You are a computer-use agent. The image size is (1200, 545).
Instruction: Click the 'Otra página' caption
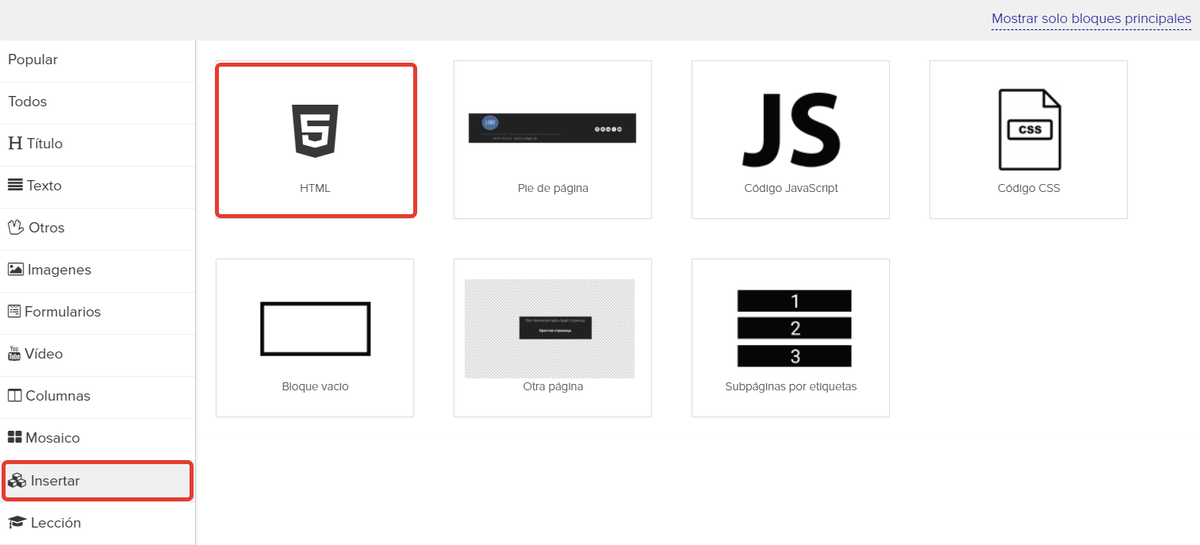pos(553,386)
